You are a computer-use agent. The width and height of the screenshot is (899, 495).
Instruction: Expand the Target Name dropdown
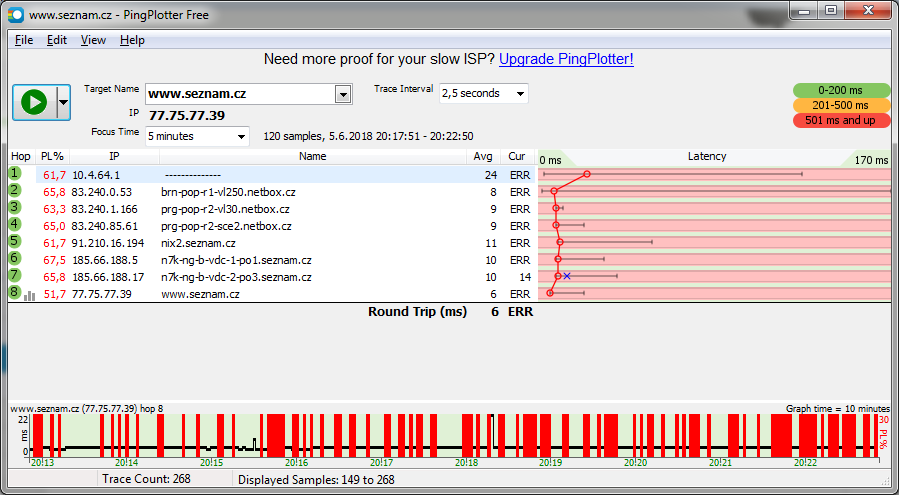click(x=343, y=94)
